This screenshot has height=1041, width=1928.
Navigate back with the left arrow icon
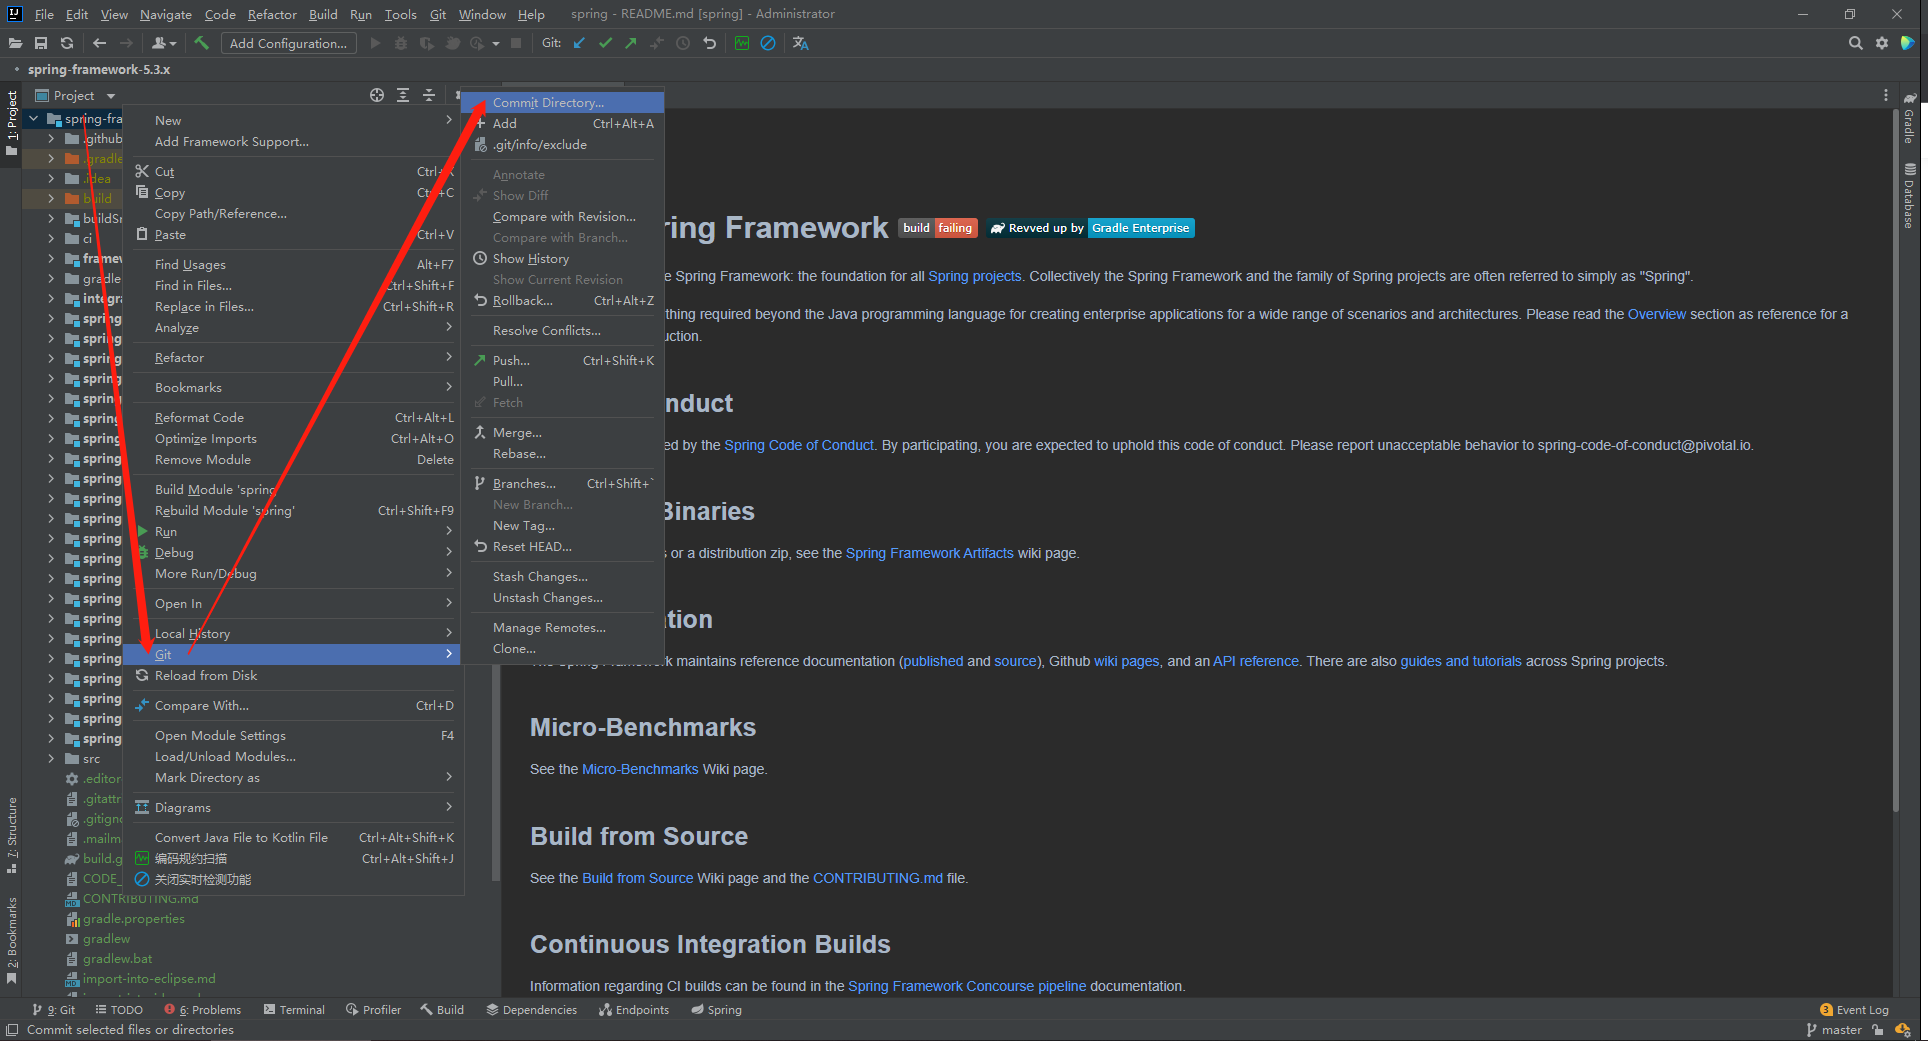pos(99,43)
